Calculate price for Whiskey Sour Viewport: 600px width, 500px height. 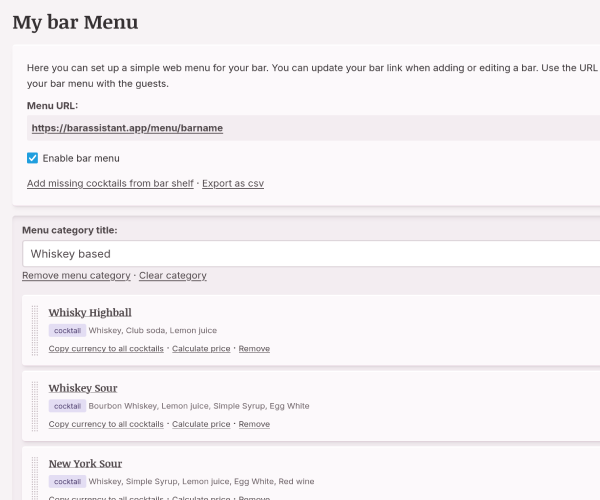[x=201, y=424]
